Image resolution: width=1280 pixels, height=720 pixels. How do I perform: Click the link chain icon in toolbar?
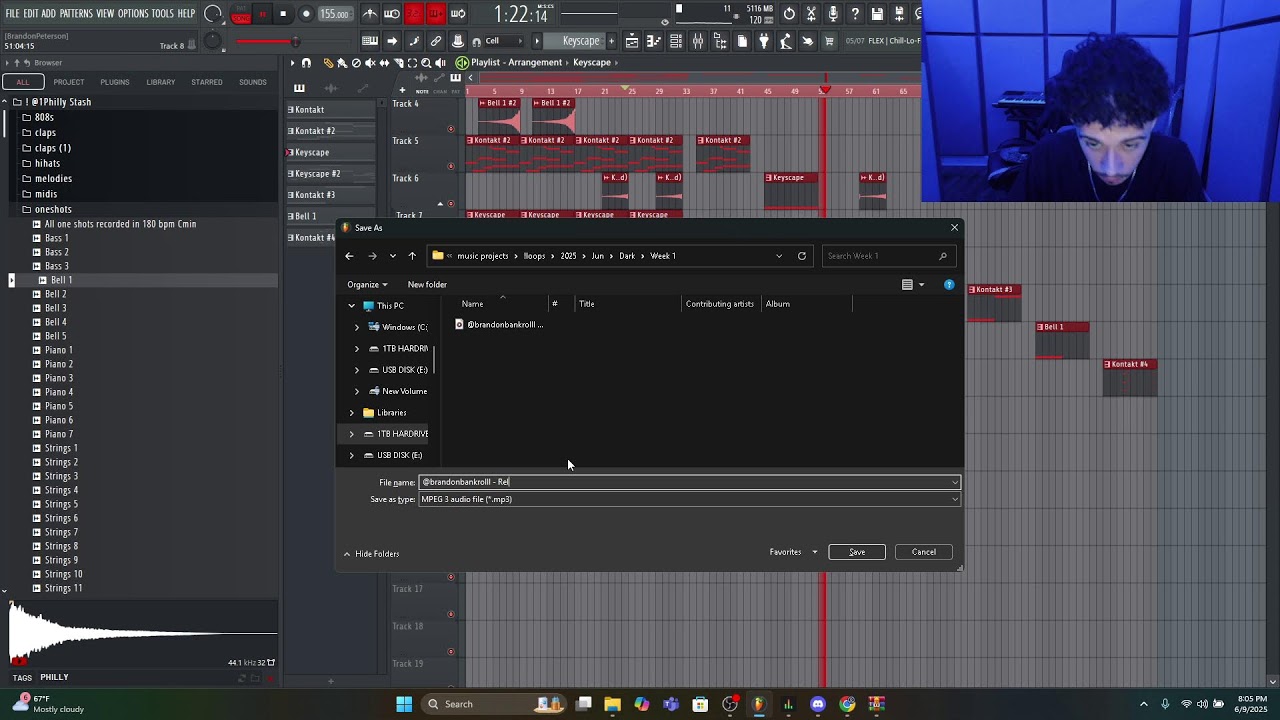pyautogui.click(x=436, y=41)
